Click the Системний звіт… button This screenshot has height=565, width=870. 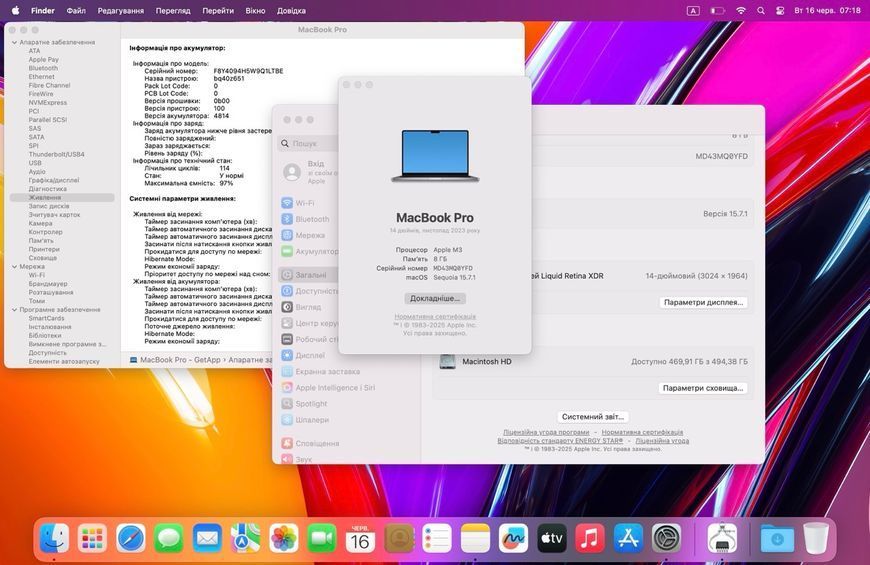click(x=593, y=416)
